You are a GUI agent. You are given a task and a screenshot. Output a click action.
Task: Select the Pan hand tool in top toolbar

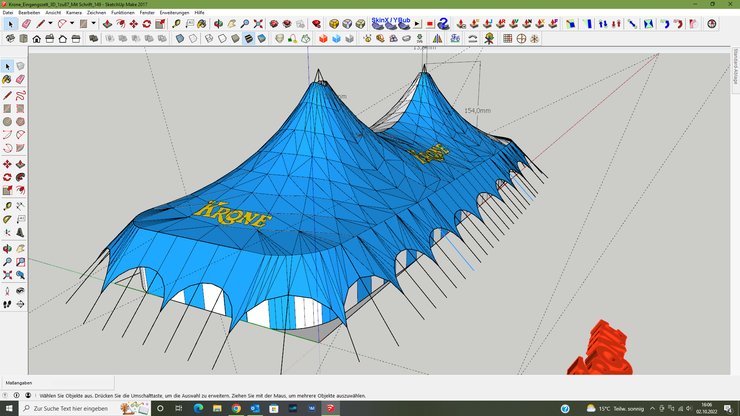(232, 24)
